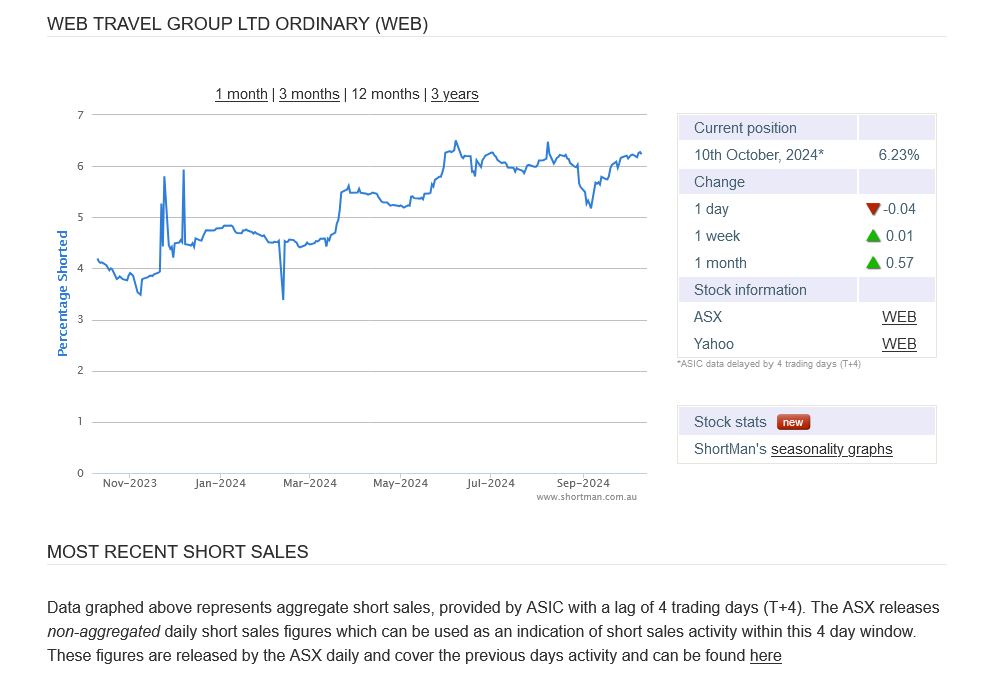Screen dimensions: 989x681
Task: Click the Jan-2024 x-axis label
Action: tap(220, 483)
